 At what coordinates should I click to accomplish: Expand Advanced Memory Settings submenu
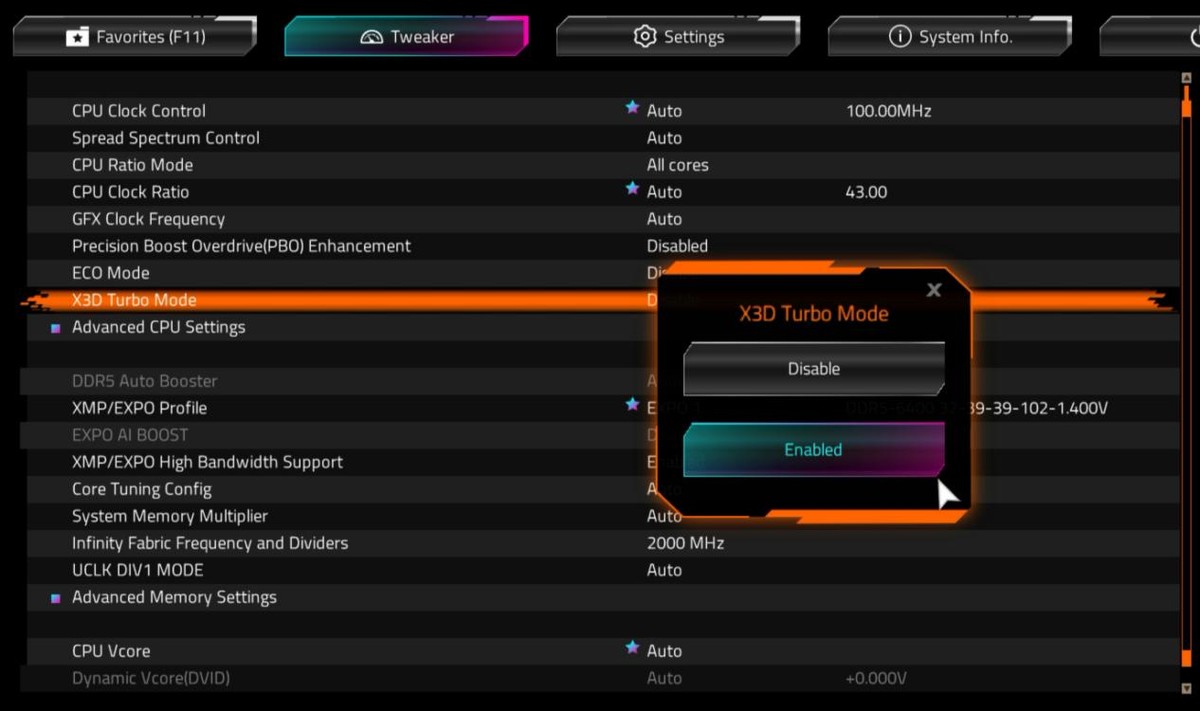[x=174, y=597]
